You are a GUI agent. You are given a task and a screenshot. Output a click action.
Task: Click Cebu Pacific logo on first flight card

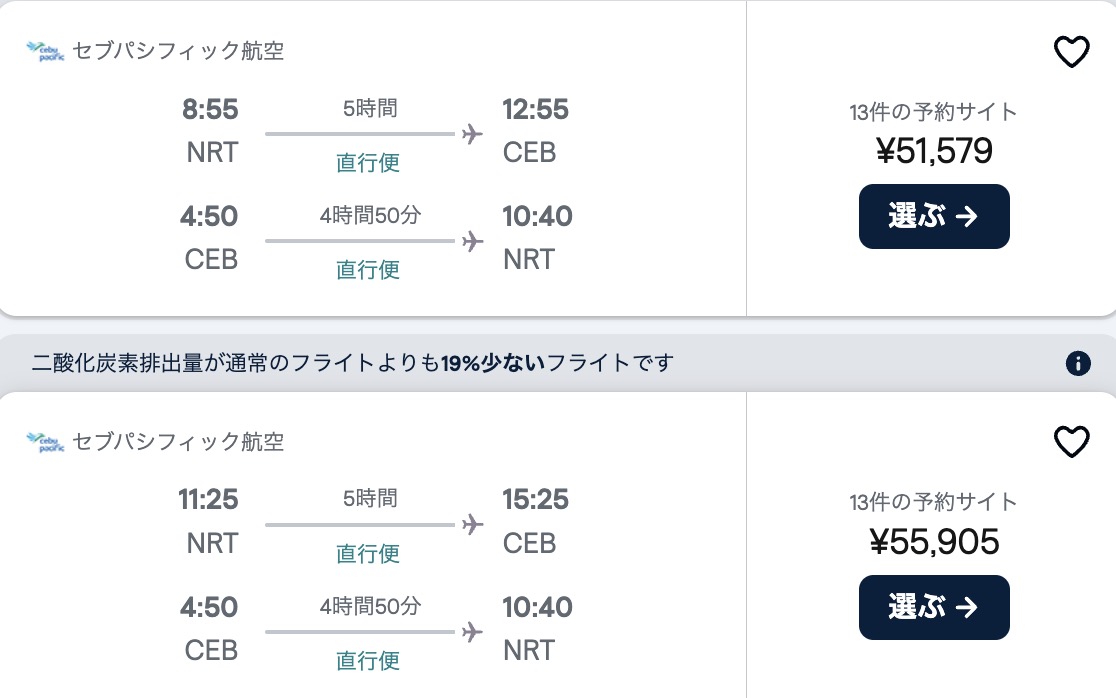point(46,51)
